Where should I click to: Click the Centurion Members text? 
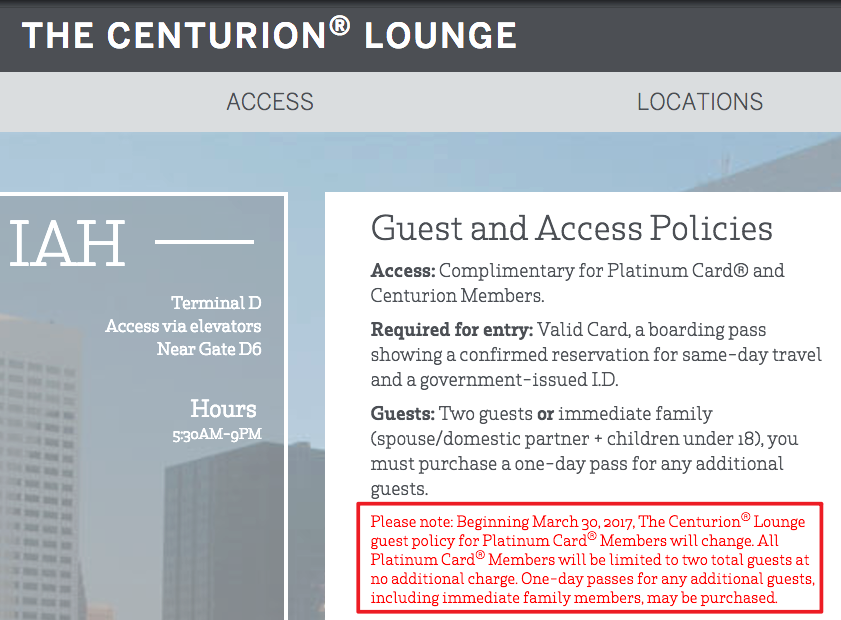point(457,296)
